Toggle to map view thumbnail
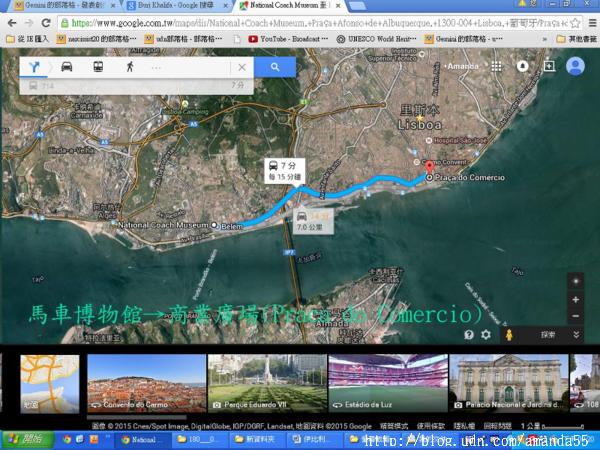This screenshot has height=450, width=600. point(42,381)
